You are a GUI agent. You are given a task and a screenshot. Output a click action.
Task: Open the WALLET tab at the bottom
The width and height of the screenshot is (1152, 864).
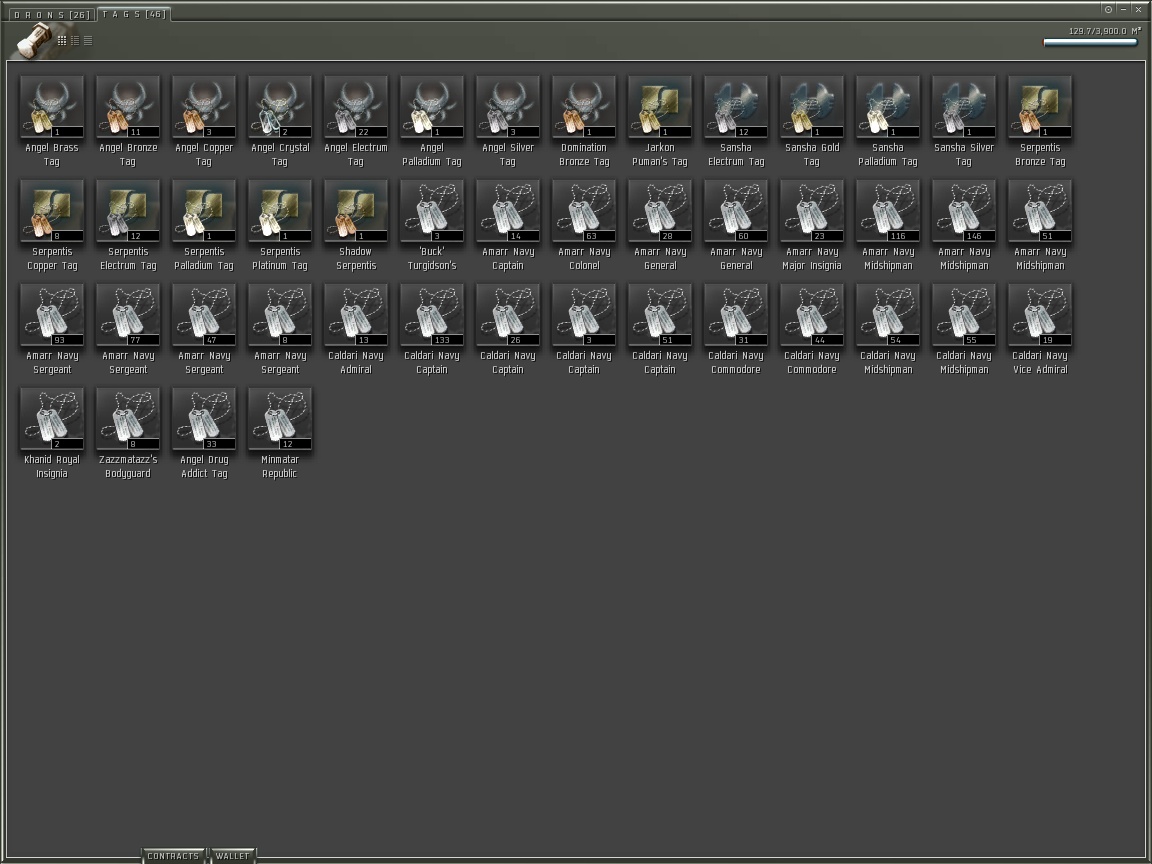(232, 856)
